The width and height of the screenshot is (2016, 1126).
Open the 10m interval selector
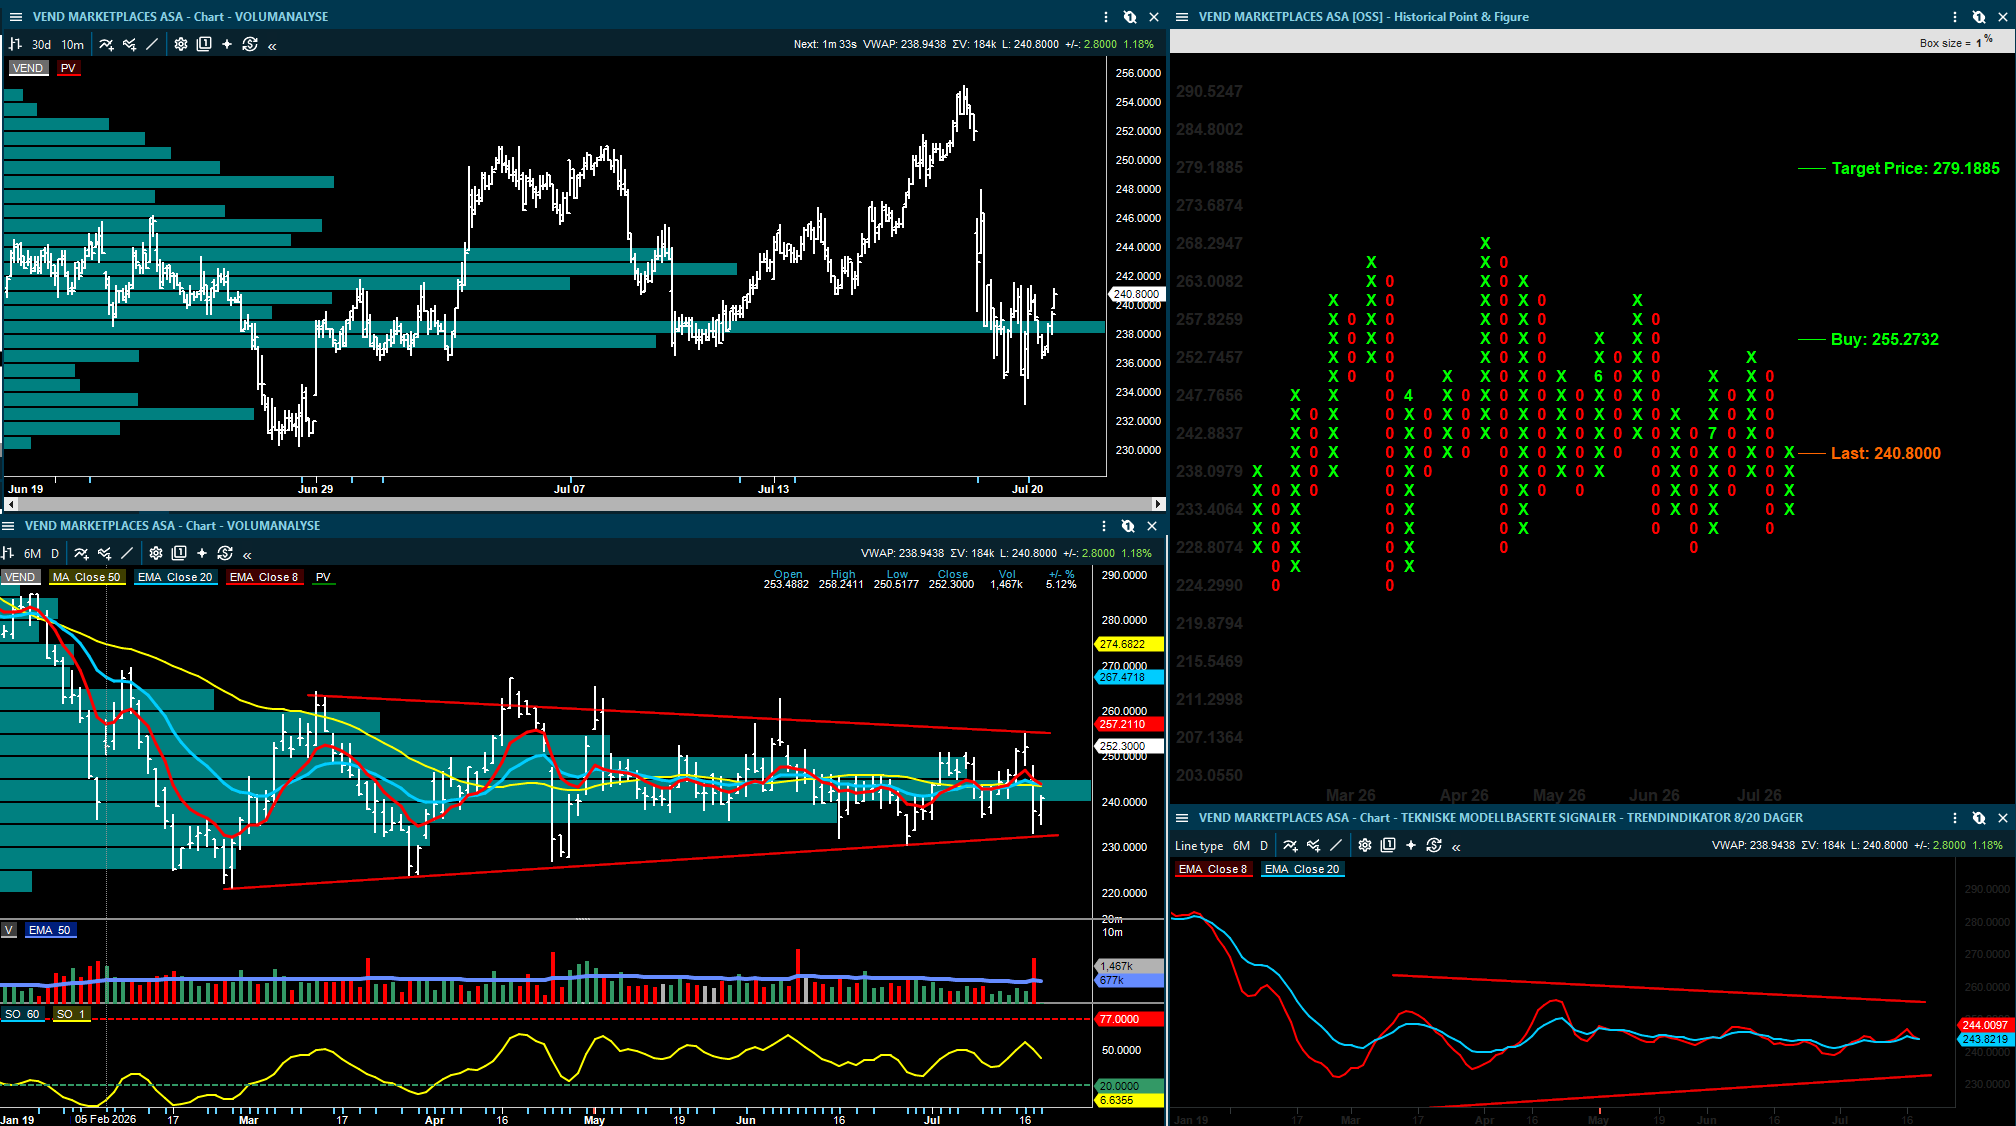73,45
